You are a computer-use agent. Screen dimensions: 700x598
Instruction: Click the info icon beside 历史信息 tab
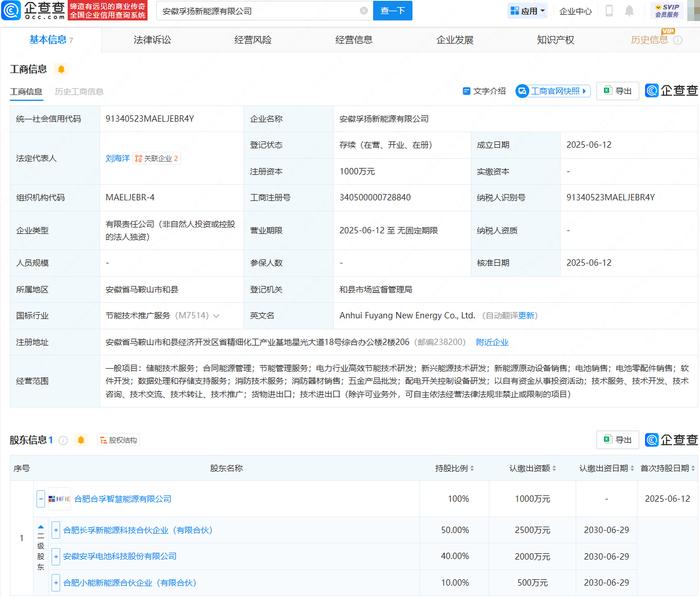[x=678, y=40]
